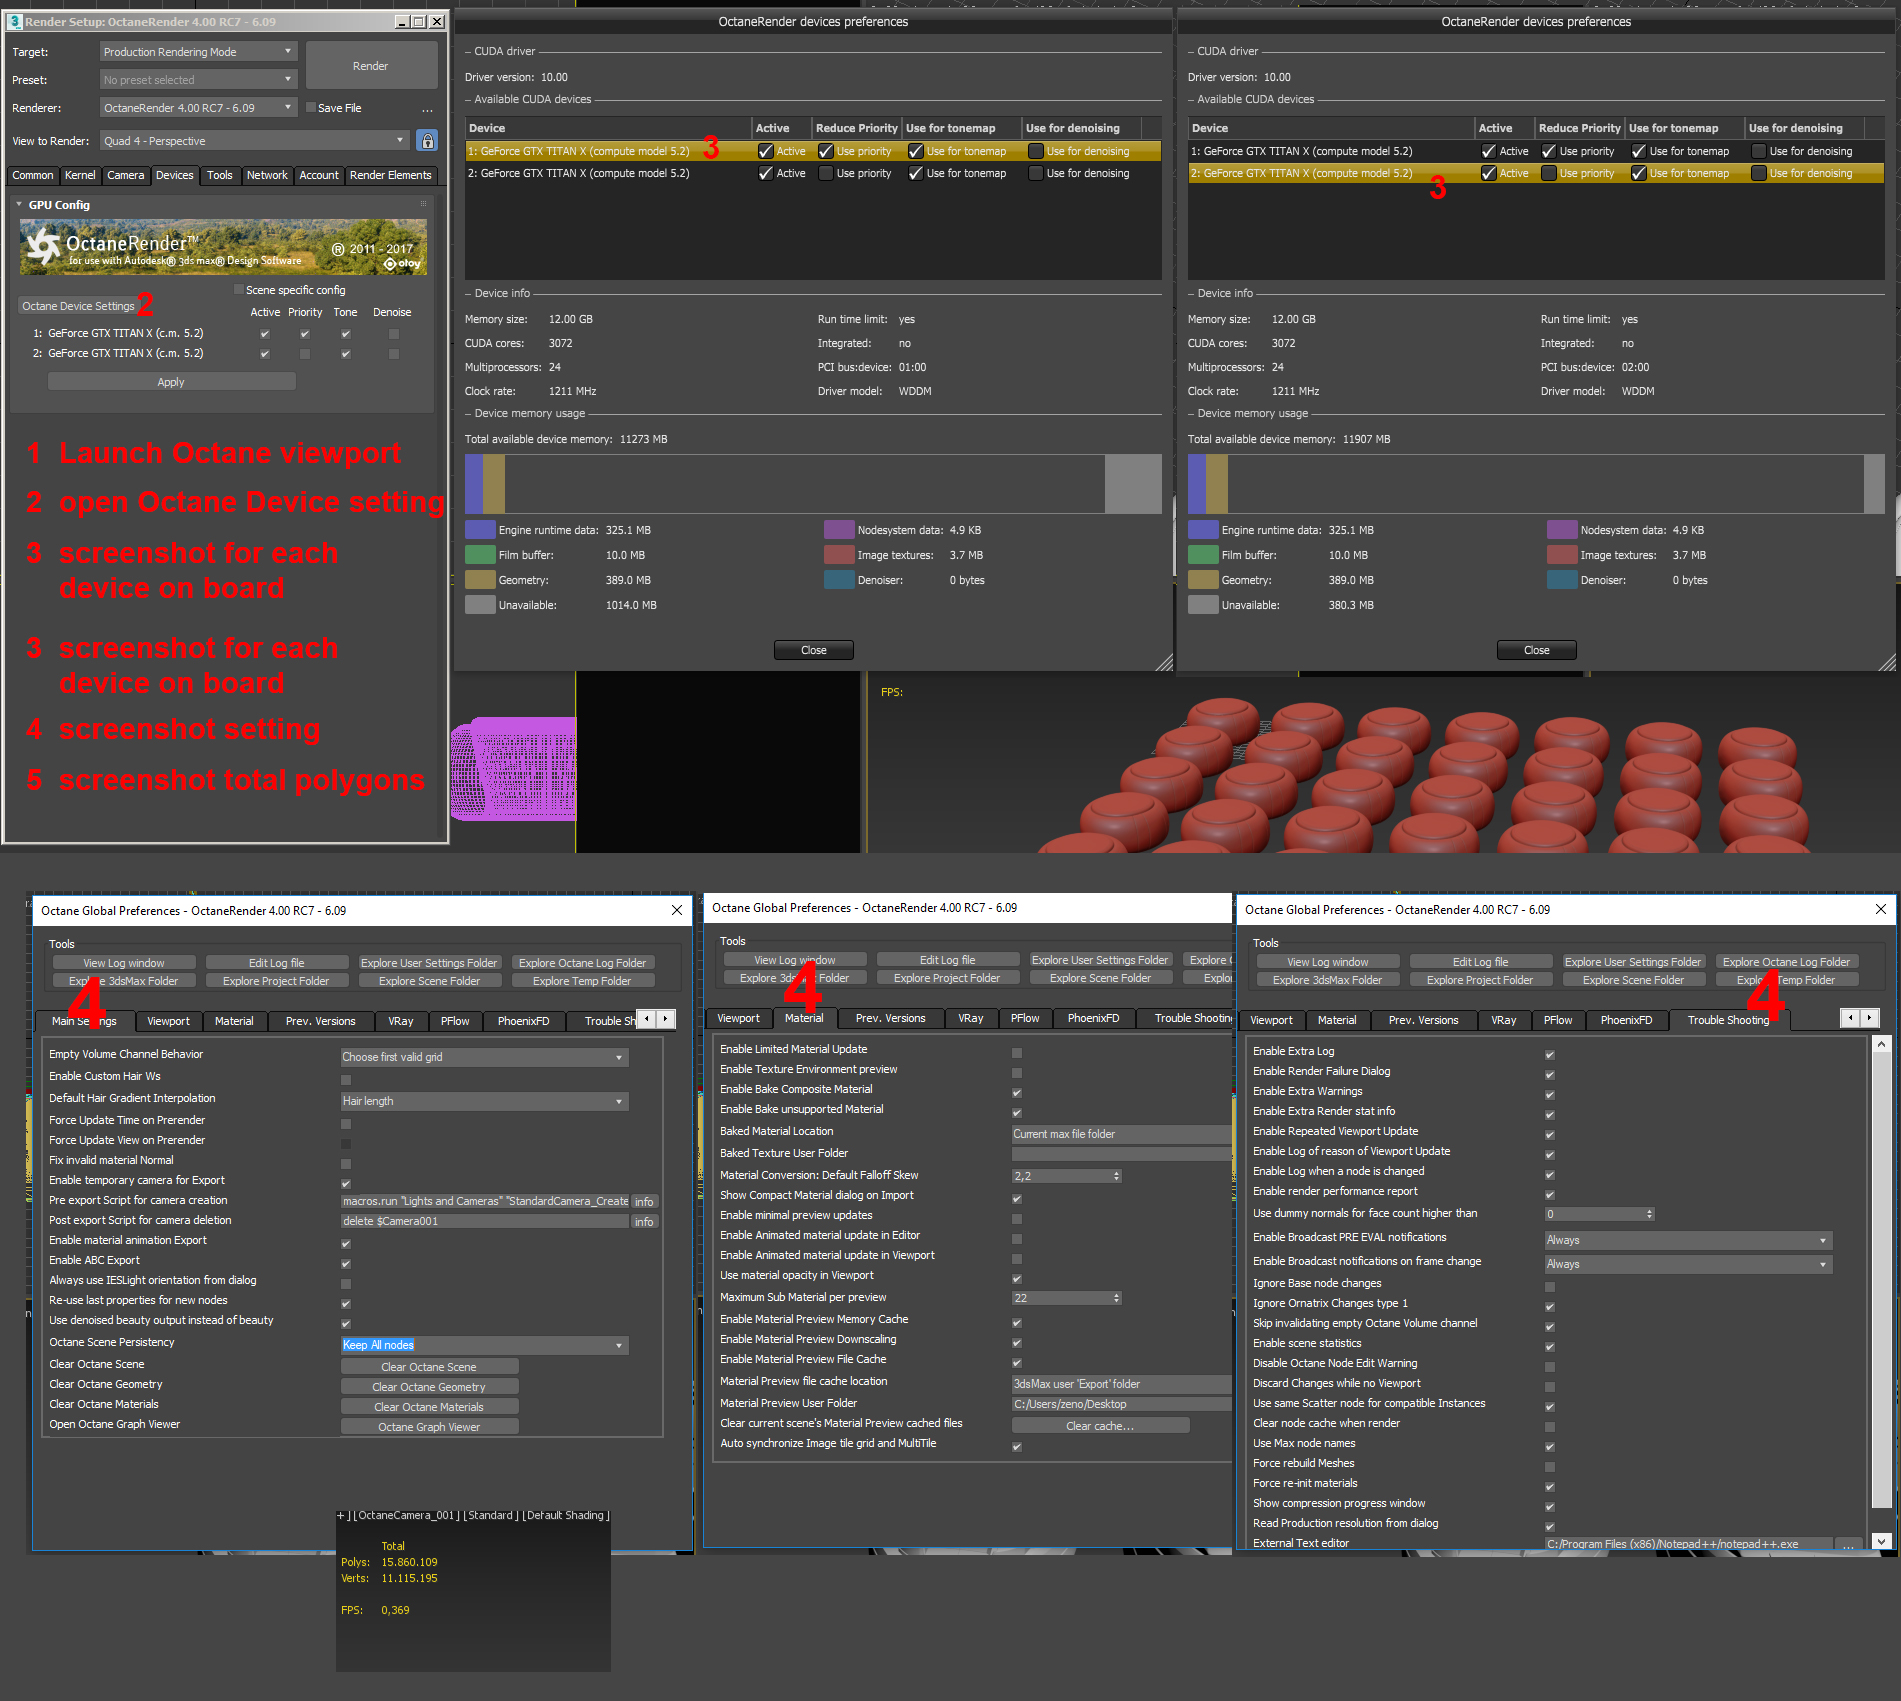Viewport: 1901px width, 1701px height.
Task: Open the Kernel tab in Render Setup
Action: [80, 175]
